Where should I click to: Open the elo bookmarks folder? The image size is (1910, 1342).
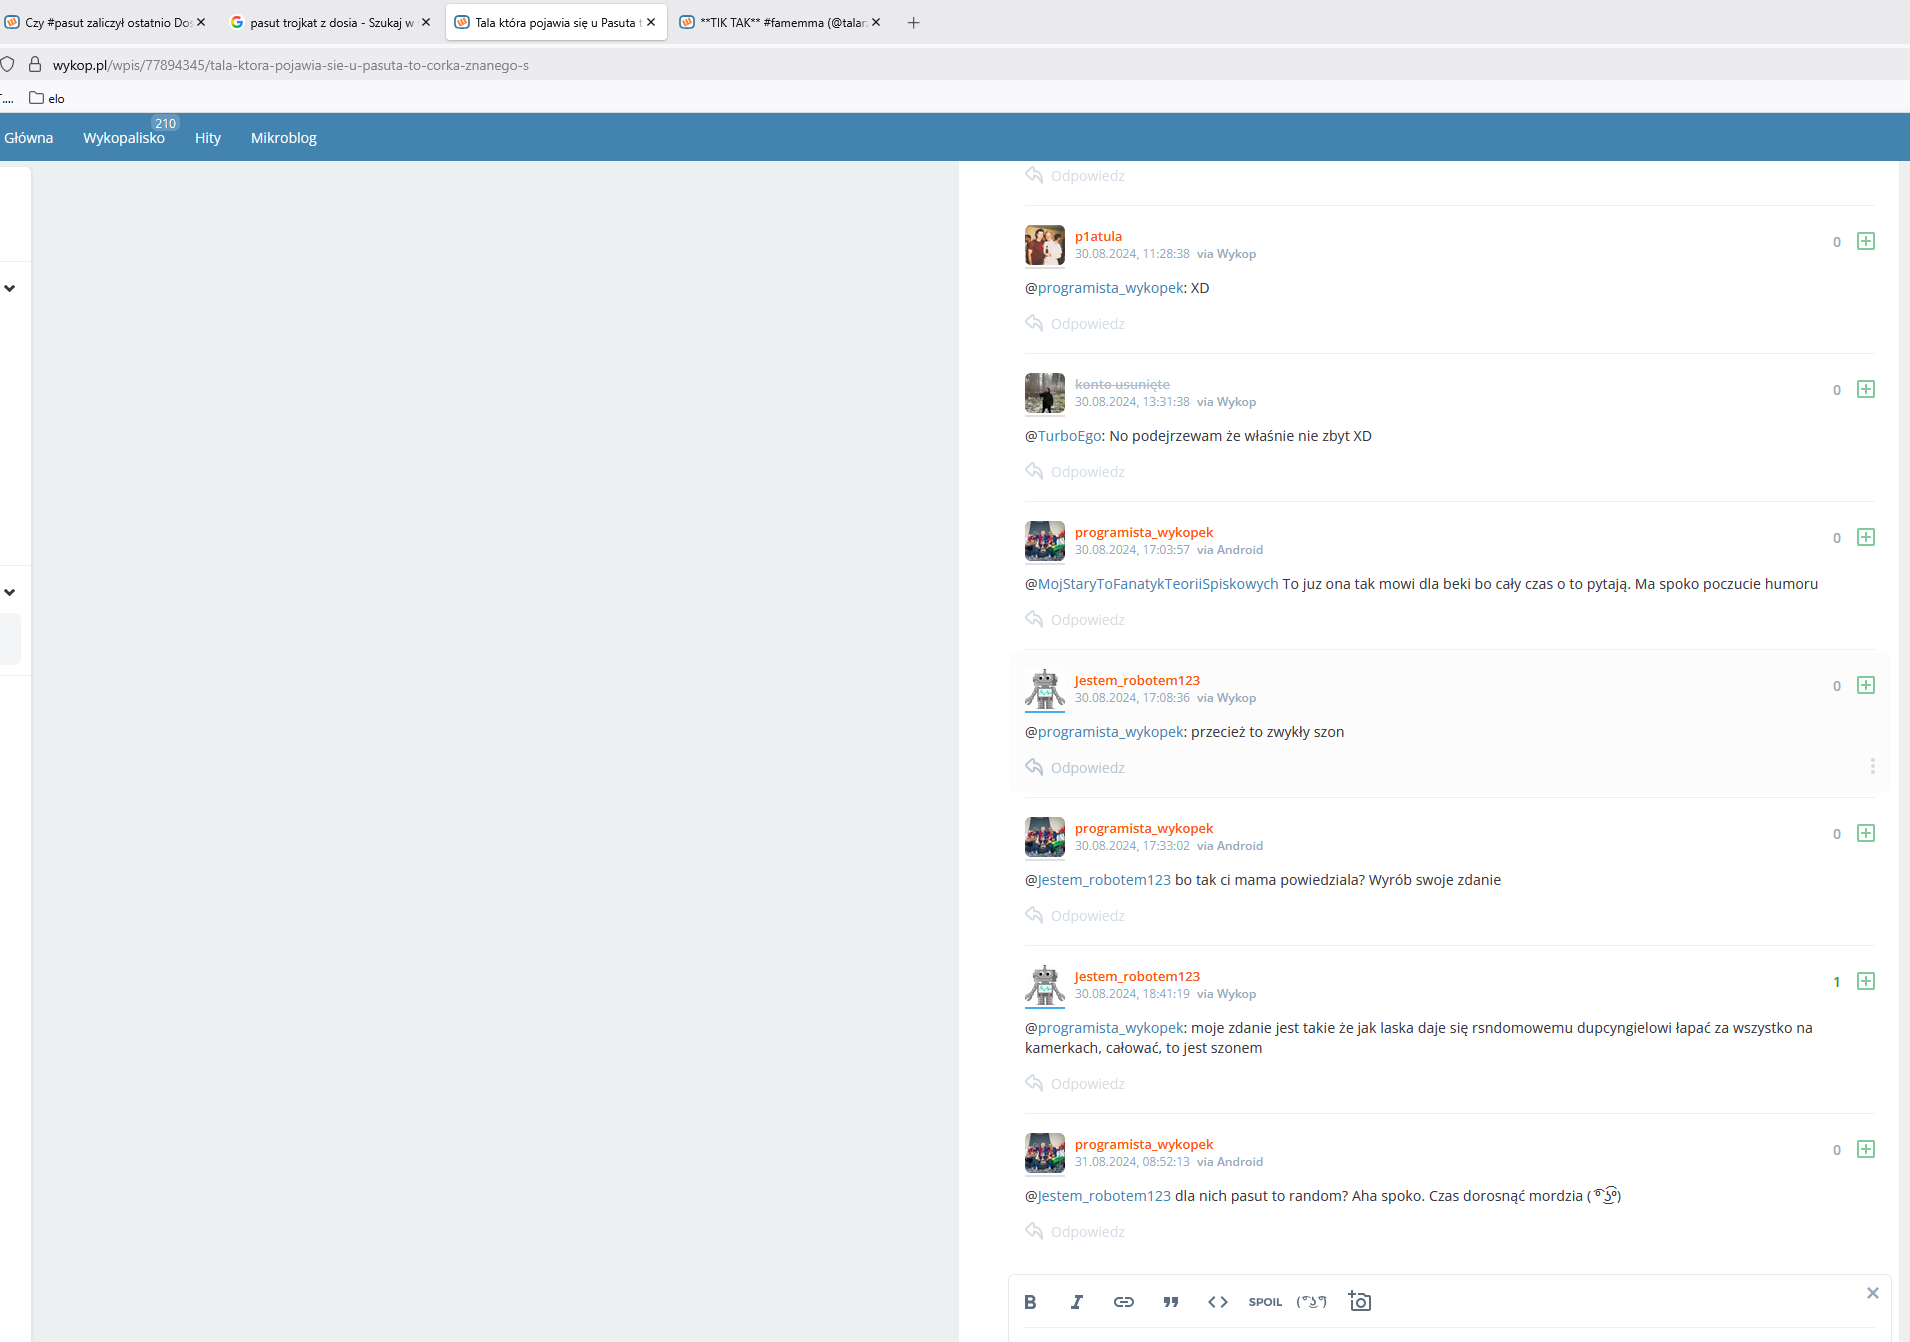coord(47,98)
